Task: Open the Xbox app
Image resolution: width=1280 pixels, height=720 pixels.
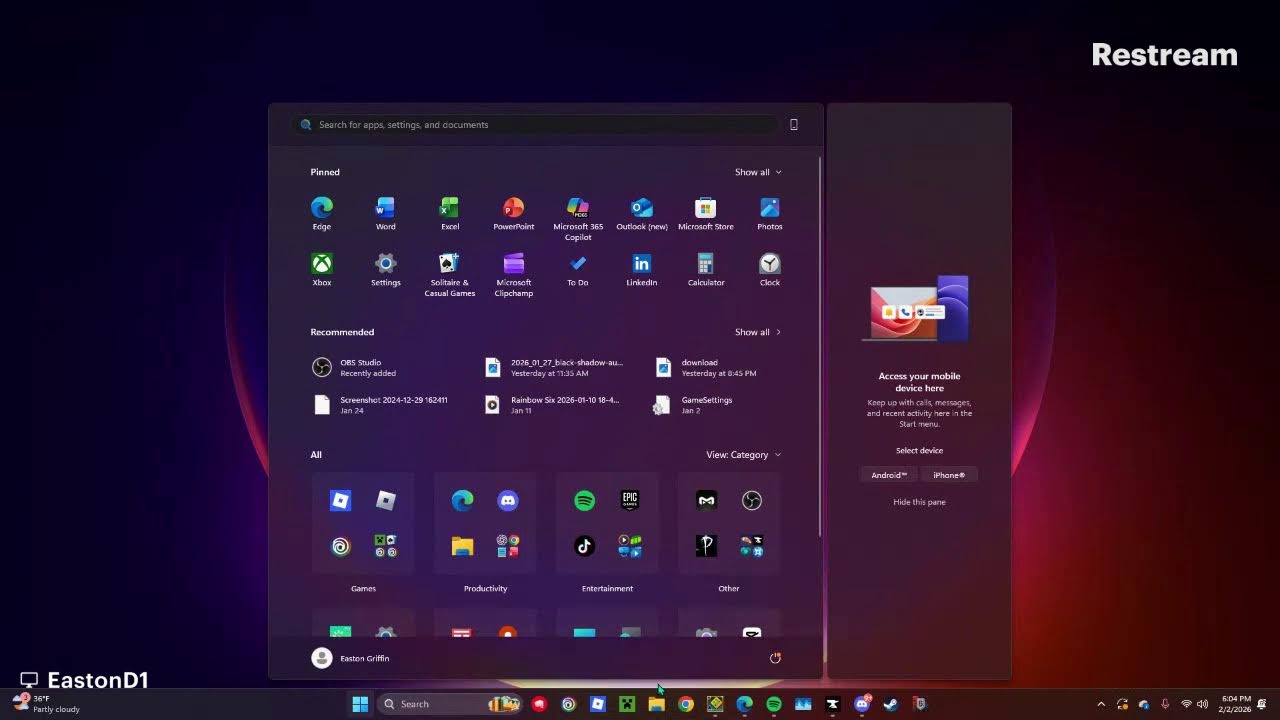Action: (x=321, y=269)
